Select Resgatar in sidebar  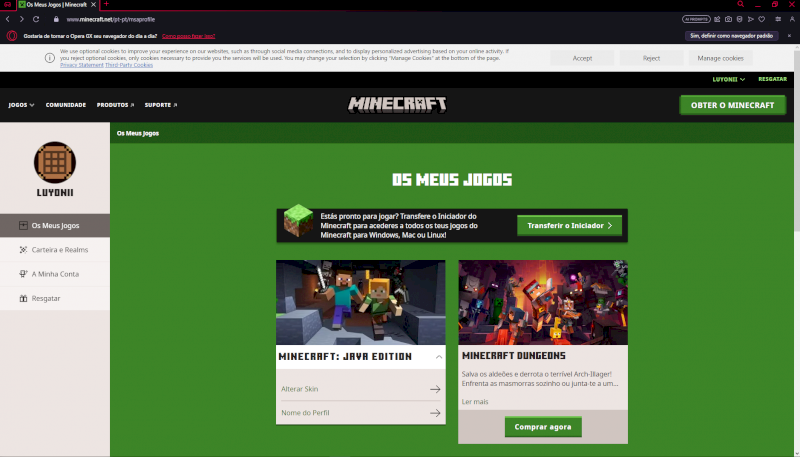55,298
